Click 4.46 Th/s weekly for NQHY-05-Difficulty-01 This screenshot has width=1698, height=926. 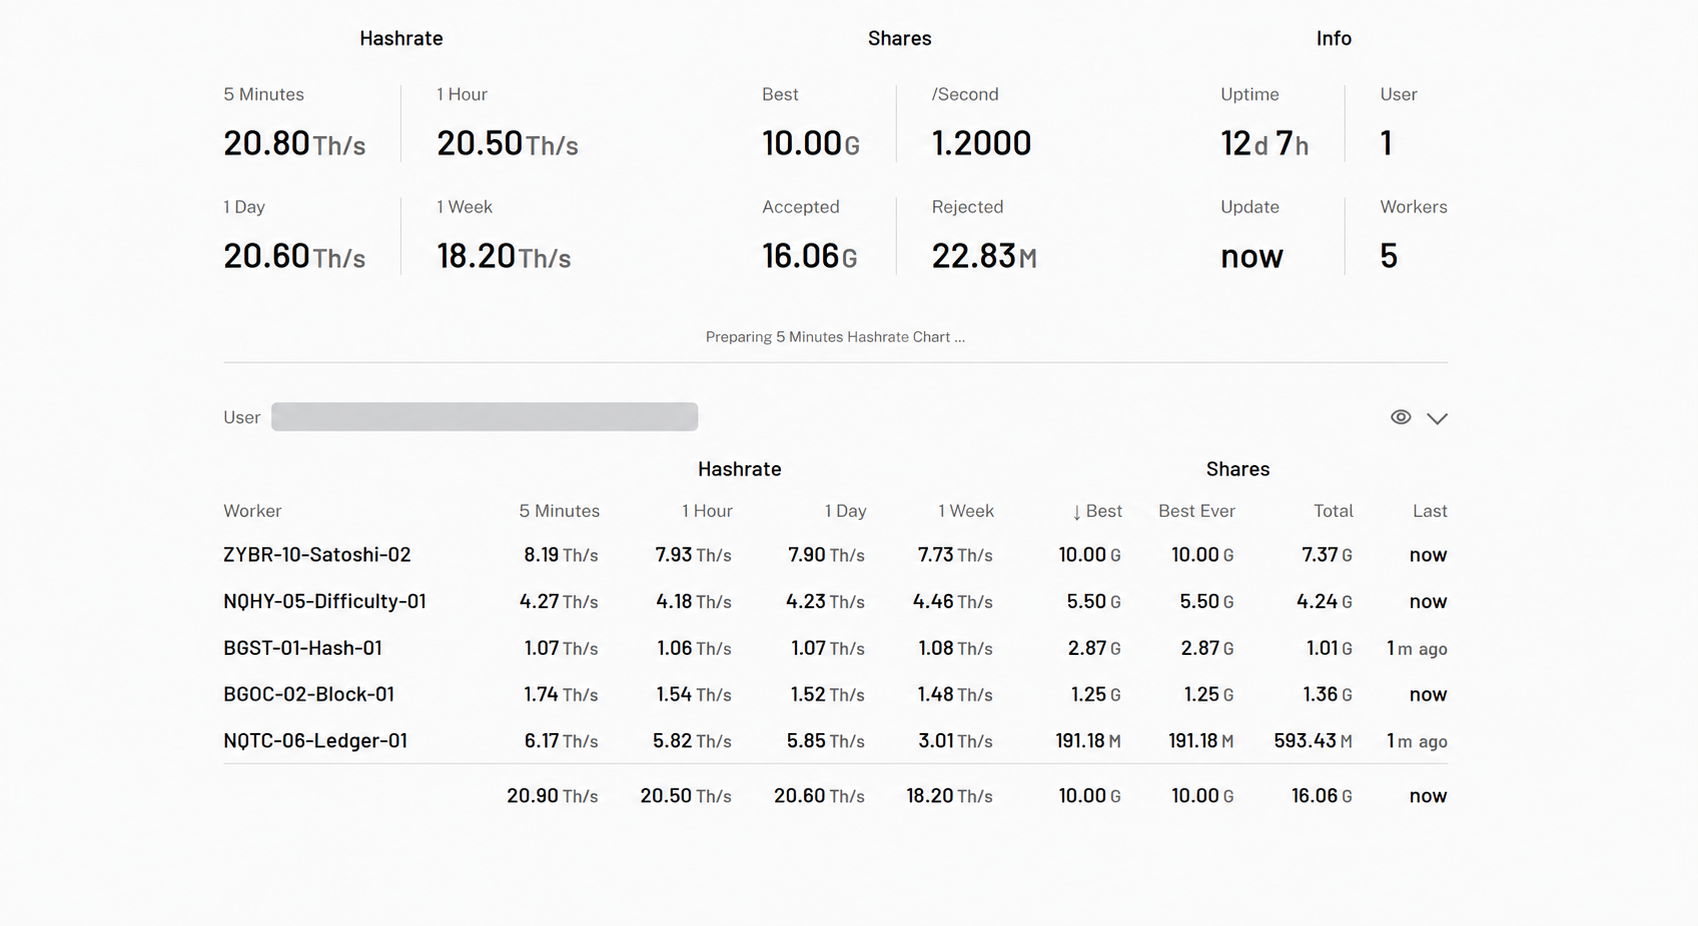(x=953, y=602)
